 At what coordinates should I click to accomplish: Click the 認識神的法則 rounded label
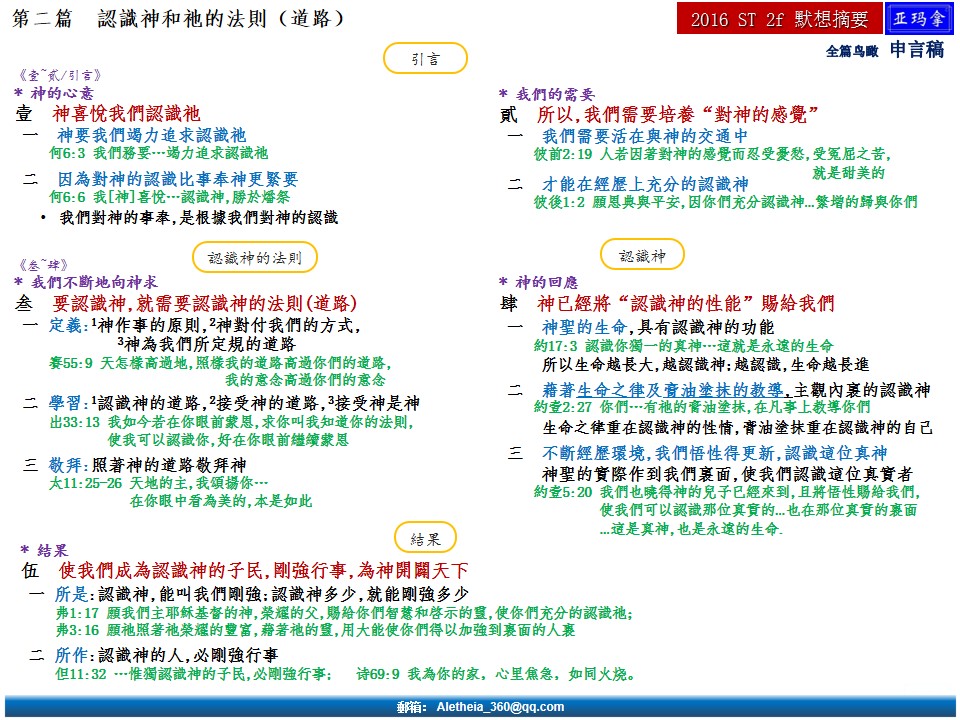coord(262,257)
